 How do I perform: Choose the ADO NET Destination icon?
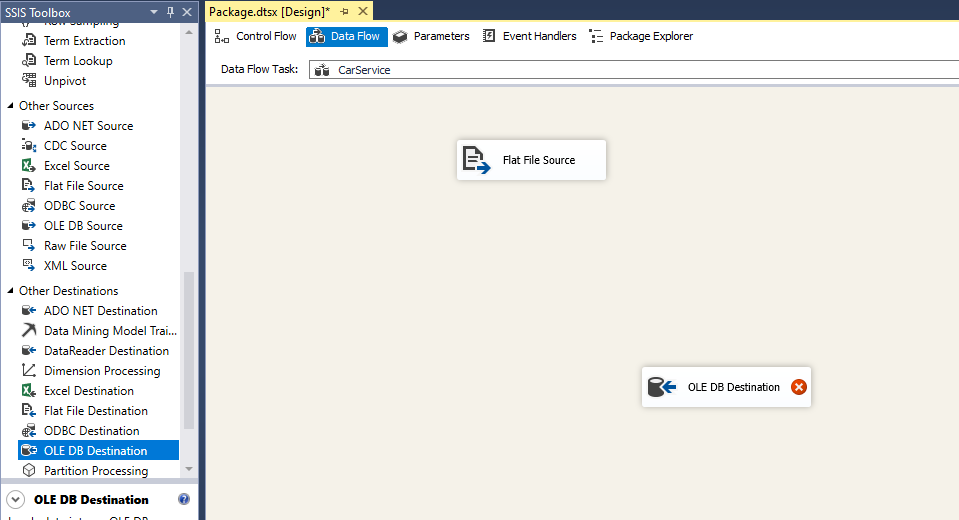point(29,311)
